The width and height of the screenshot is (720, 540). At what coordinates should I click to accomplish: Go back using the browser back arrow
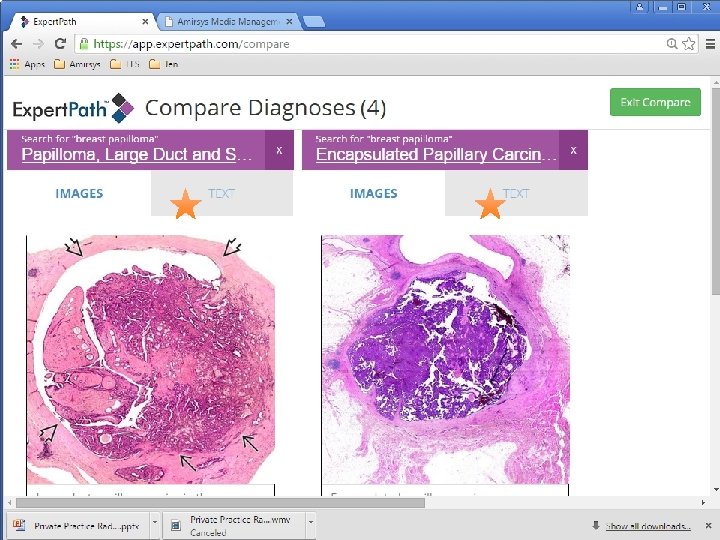[x=17, y=44]
